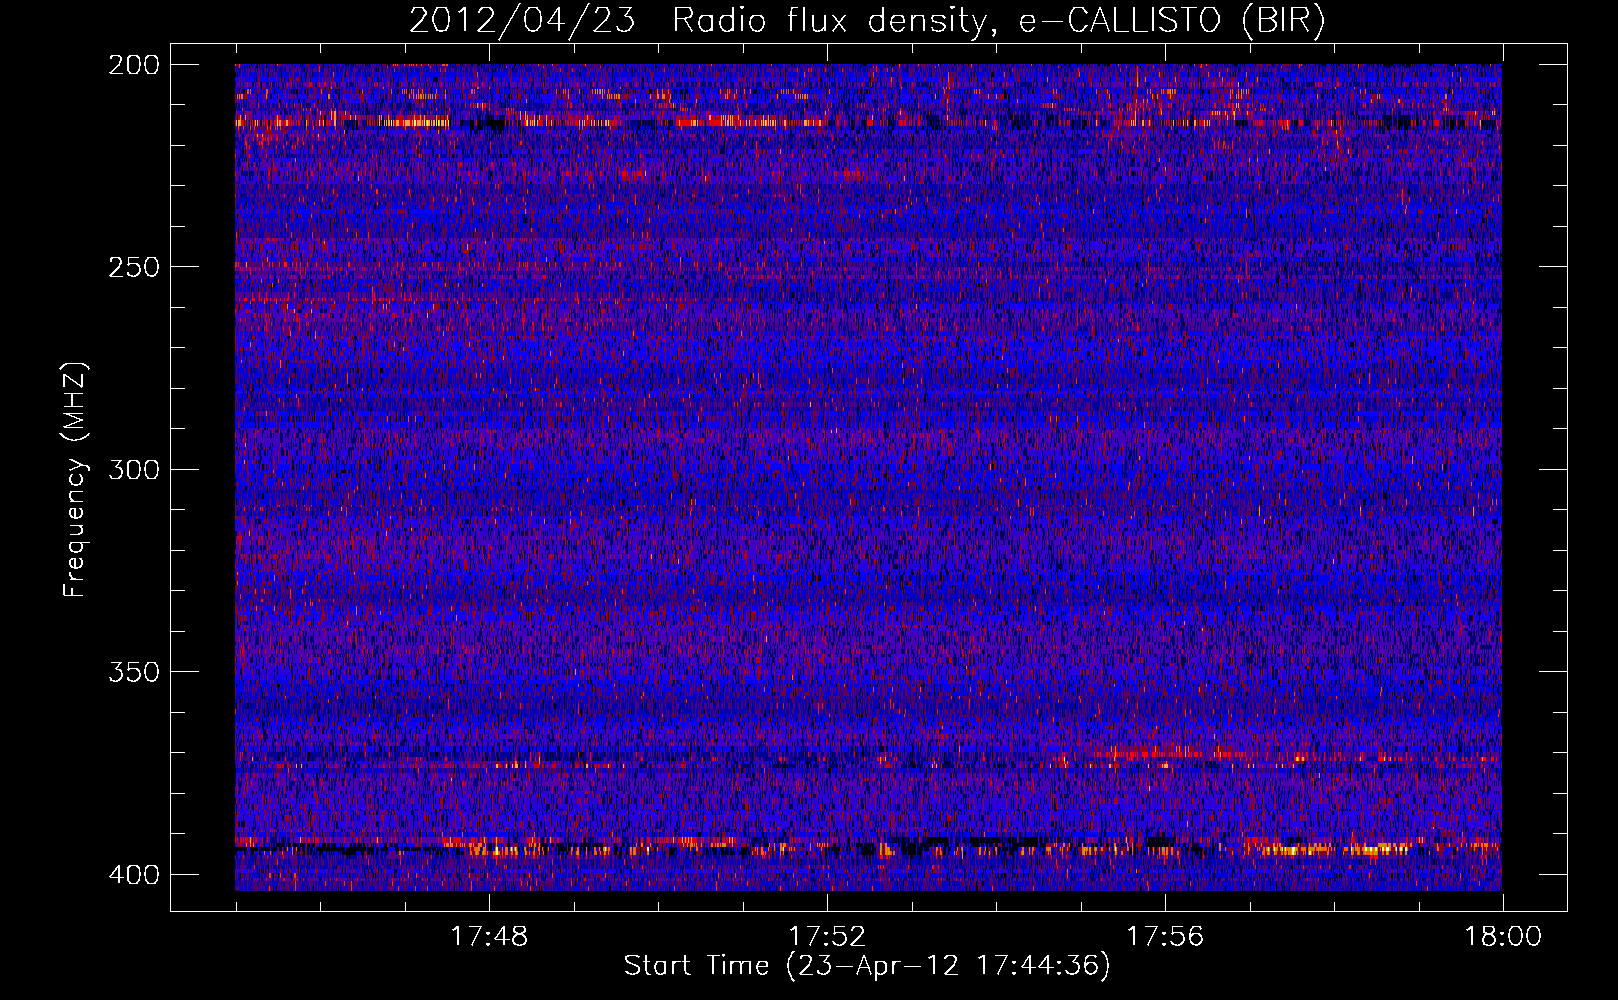This screenshot has width=1618, height=1000.
Task: Click the 400 frequency tick label
Action: coord(133,875)
